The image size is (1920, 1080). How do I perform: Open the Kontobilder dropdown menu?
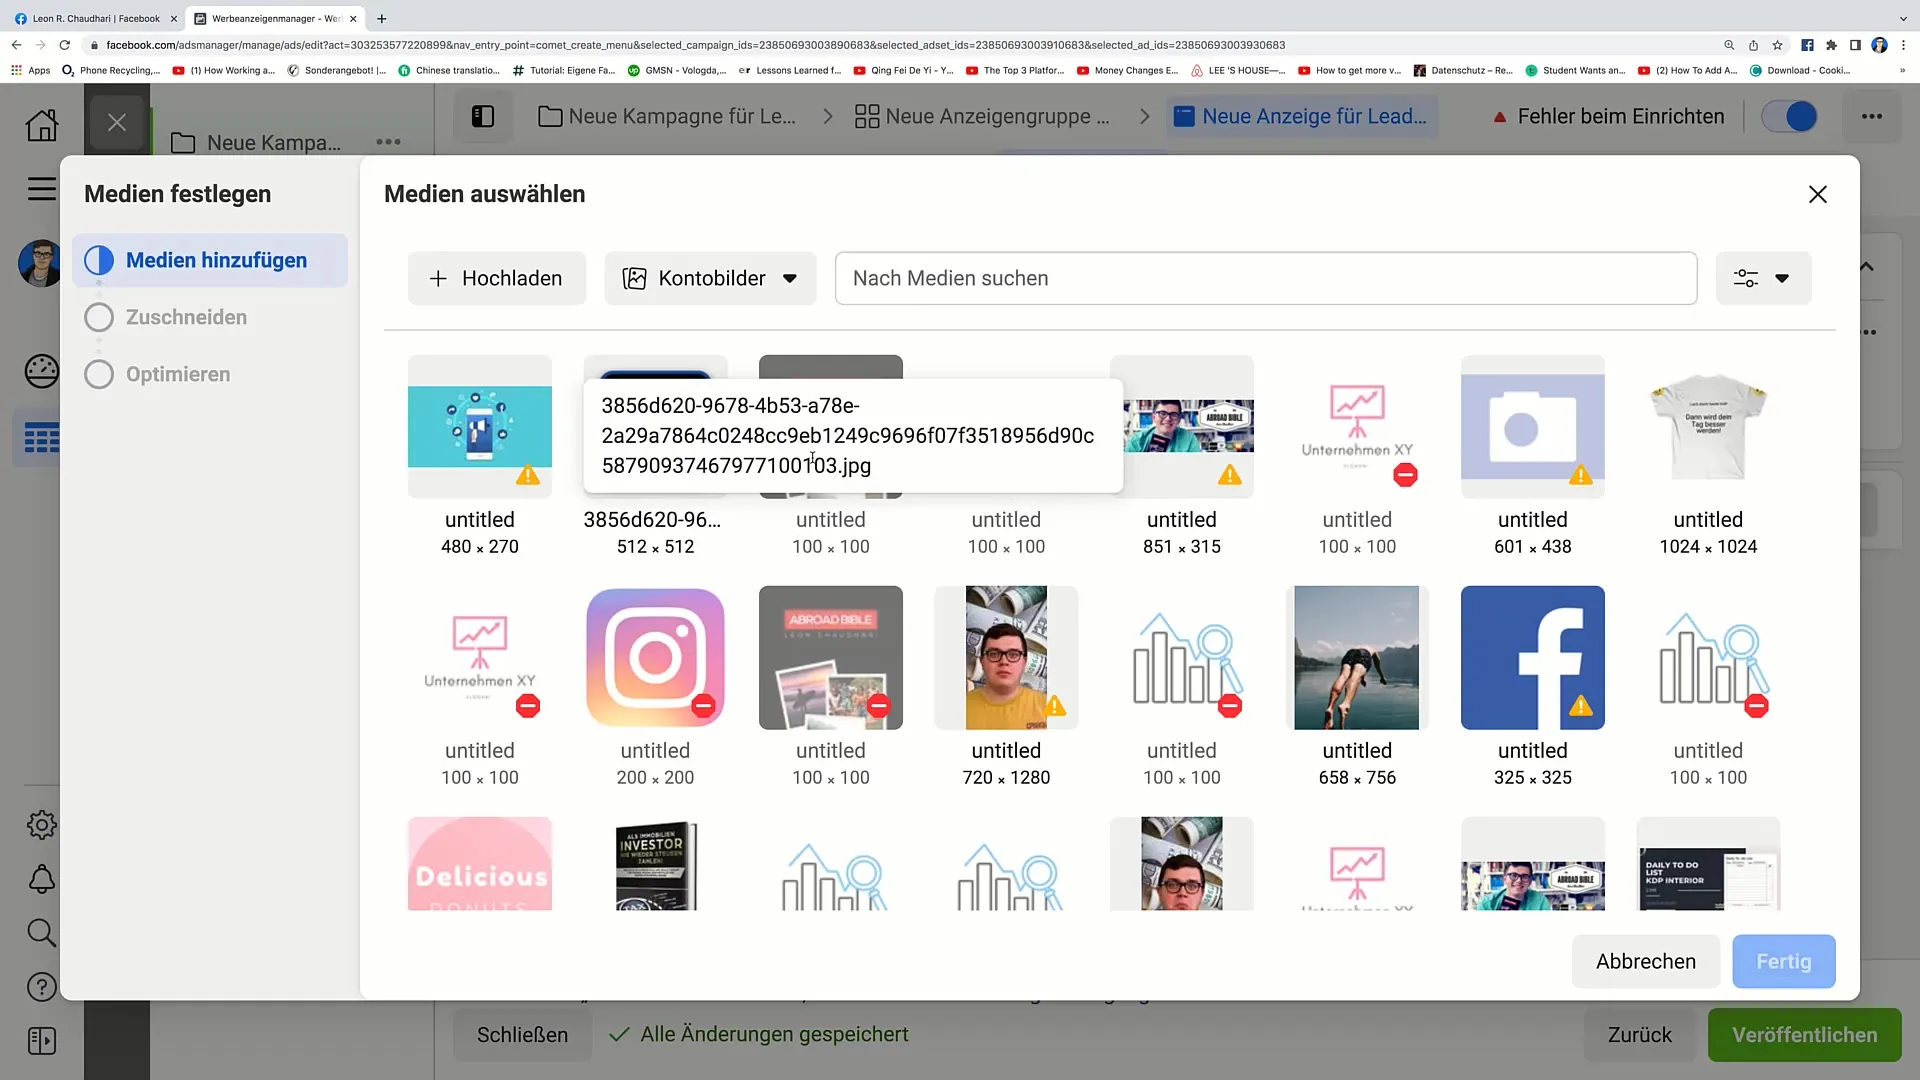tap(709, 278)
